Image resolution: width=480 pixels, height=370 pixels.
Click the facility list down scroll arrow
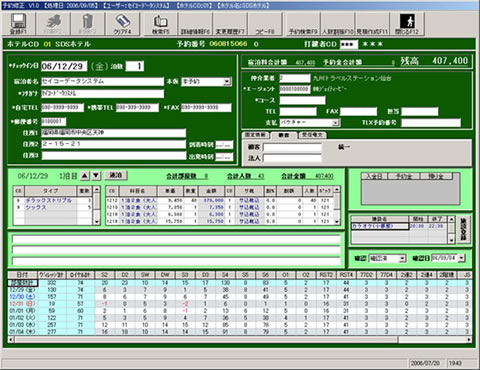click(x=451, y=240)
